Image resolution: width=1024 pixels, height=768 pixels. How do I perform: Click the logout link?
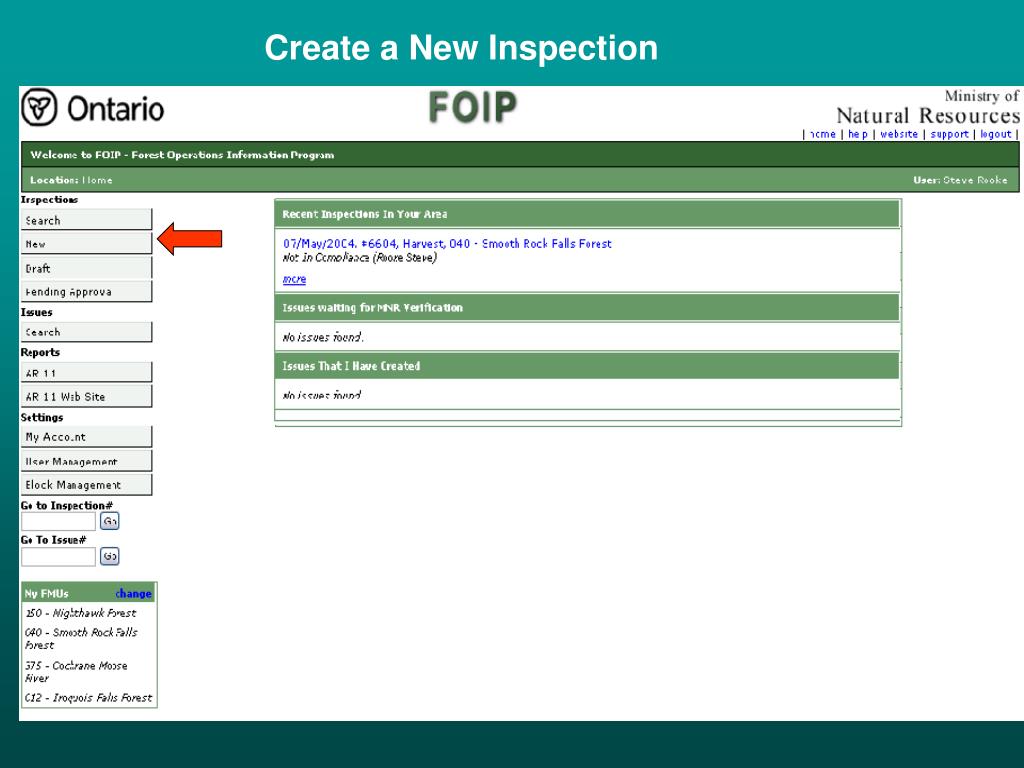(995, 134)
